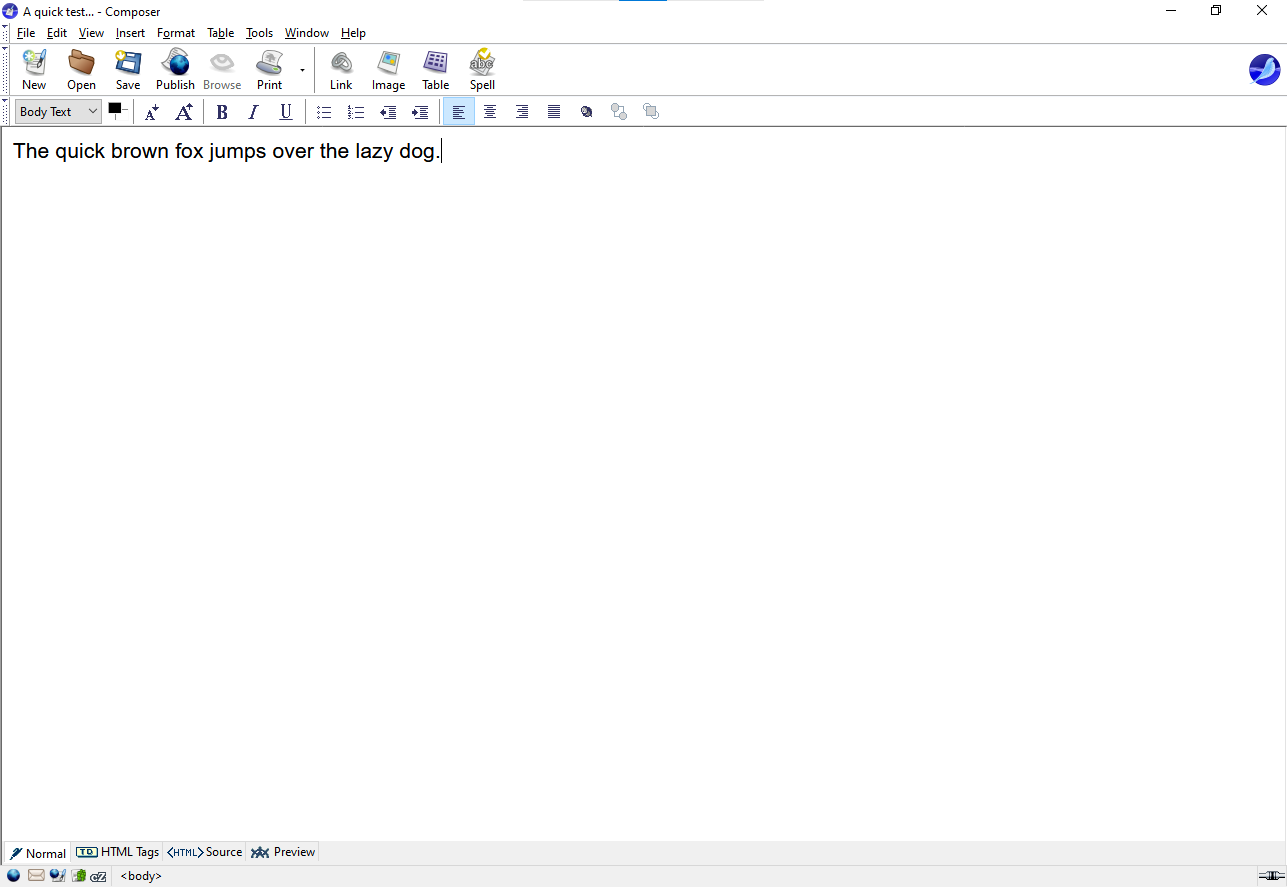Choose the black text color swatch
The width and height of the screenshot is (1287, 887).
pyautogui.click(x=114, y=108)
